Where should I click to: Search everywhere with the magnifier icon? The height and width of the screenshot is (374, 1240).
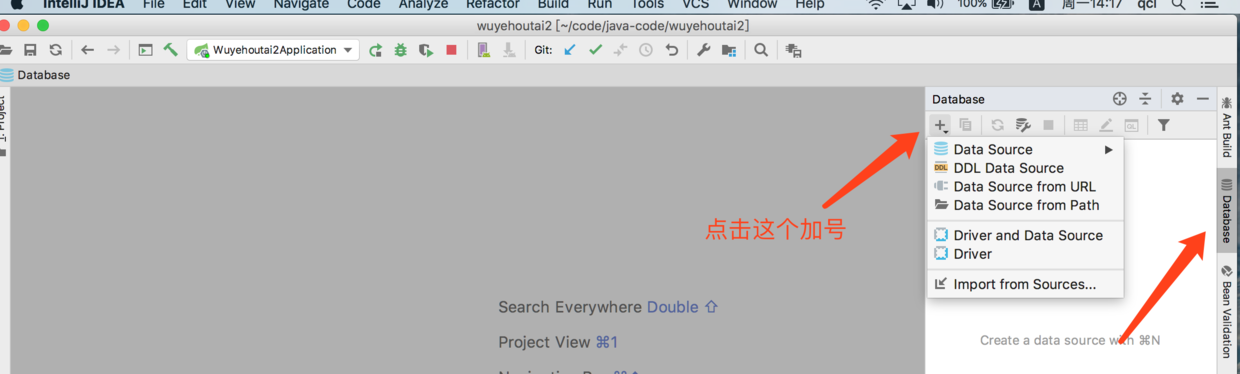(761, 50)
